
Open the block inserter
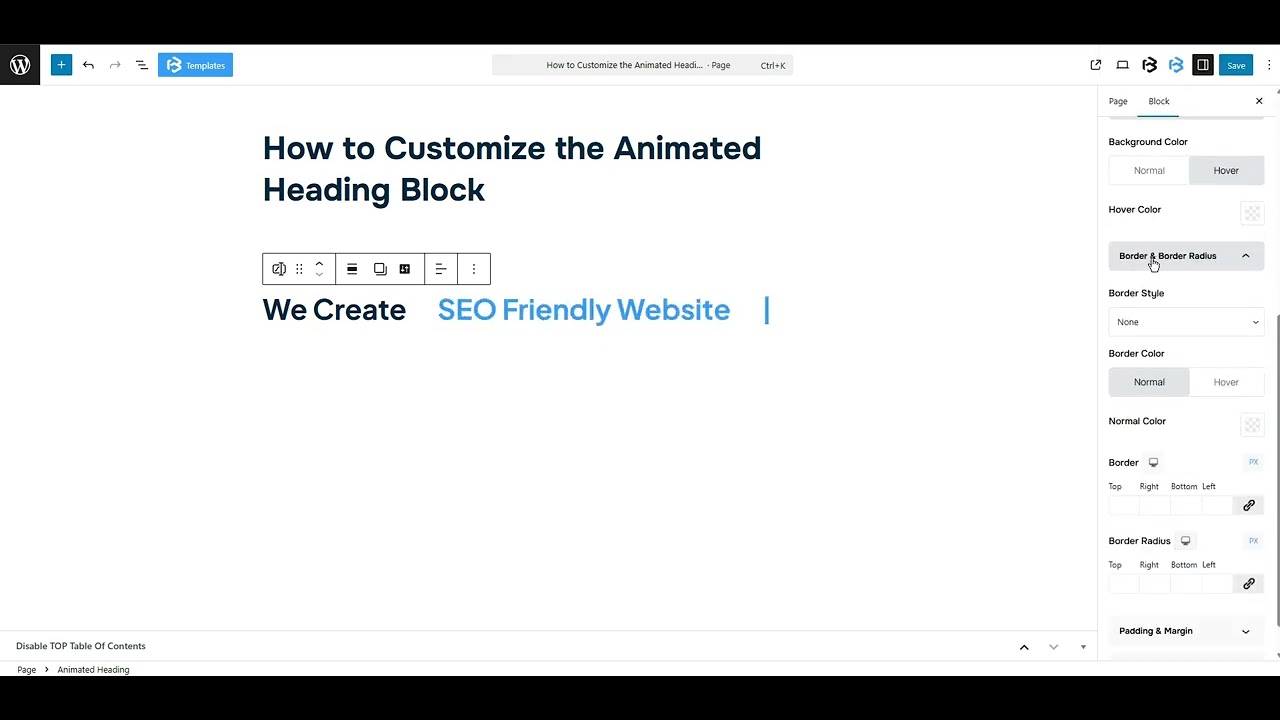(61, 65)
